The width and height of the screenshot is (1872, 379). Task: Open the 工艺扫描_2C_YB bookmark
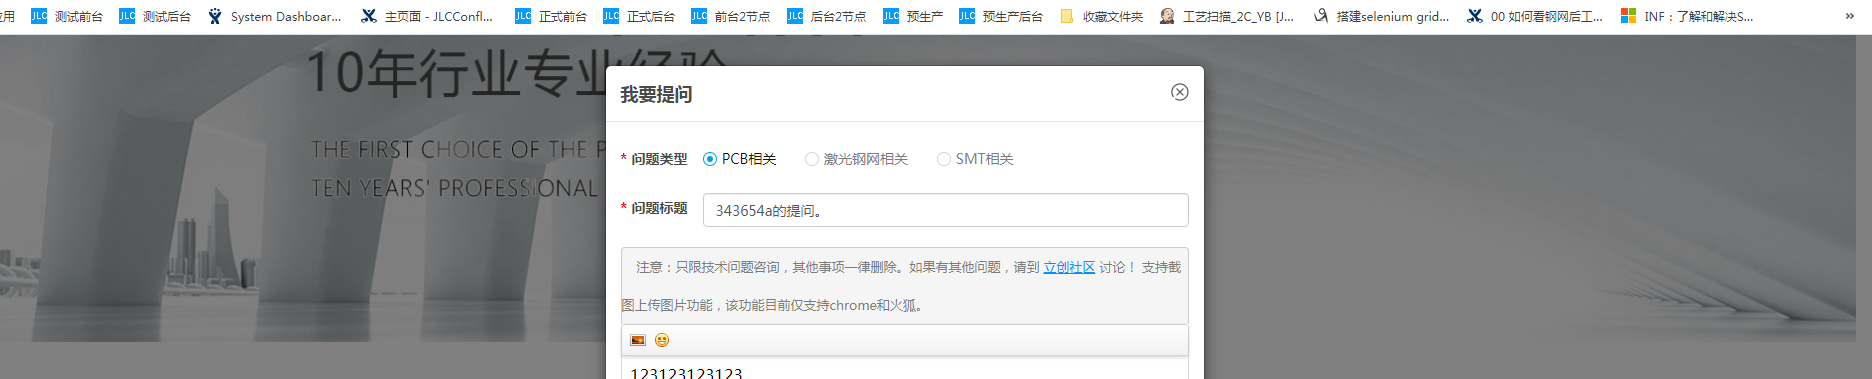1227,16
